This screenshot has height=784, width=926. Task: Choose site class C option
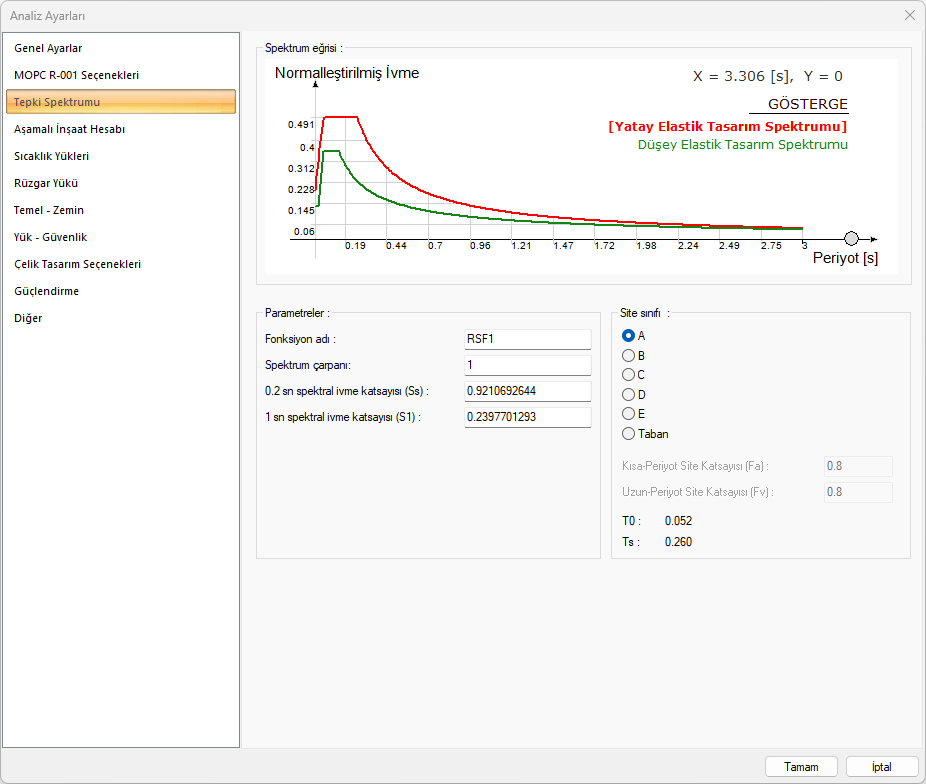click(x=629, y=375)
